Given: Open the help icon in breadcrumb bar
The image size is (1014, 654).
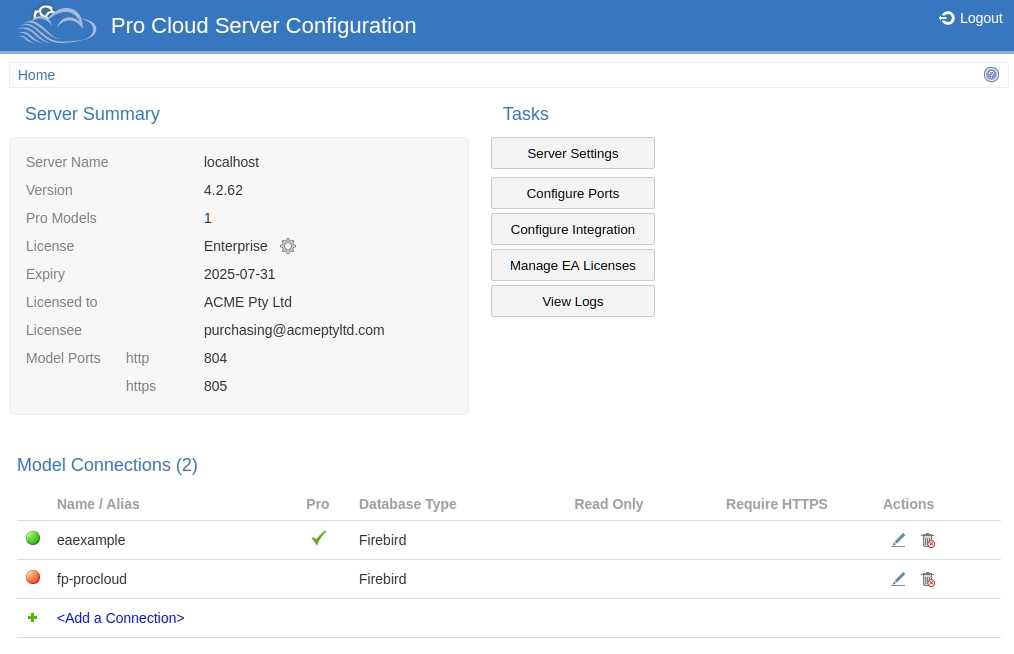Looking at the screenshot, I should (x=991, y=75).
